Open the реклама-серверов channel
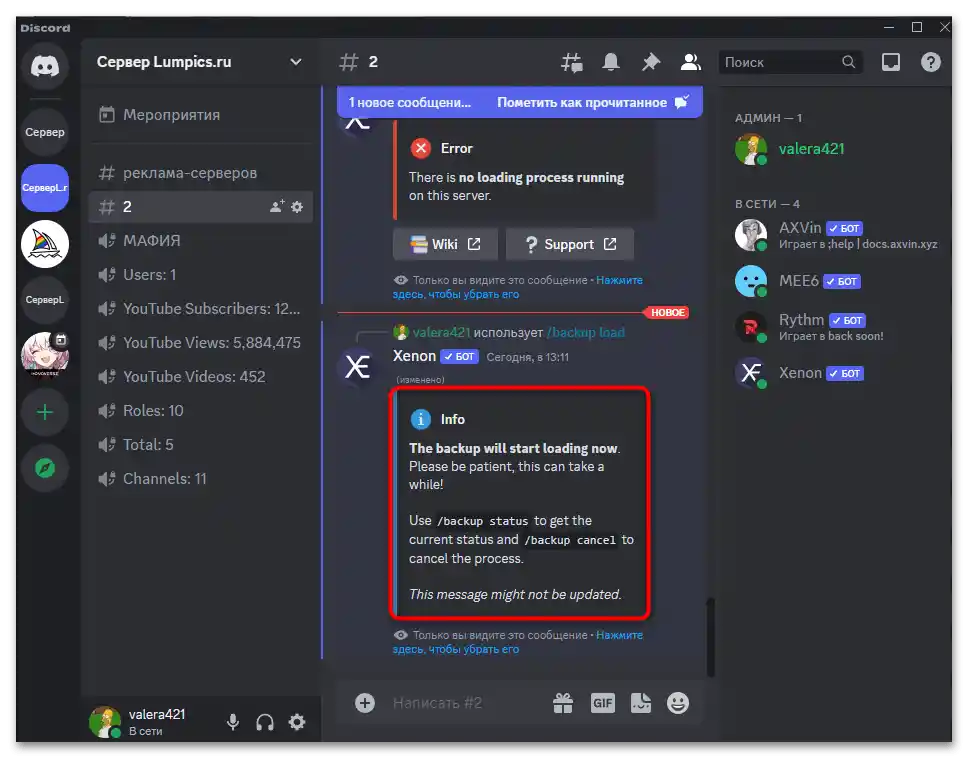Viewport: 968px width, 758px height. point(201,173)
